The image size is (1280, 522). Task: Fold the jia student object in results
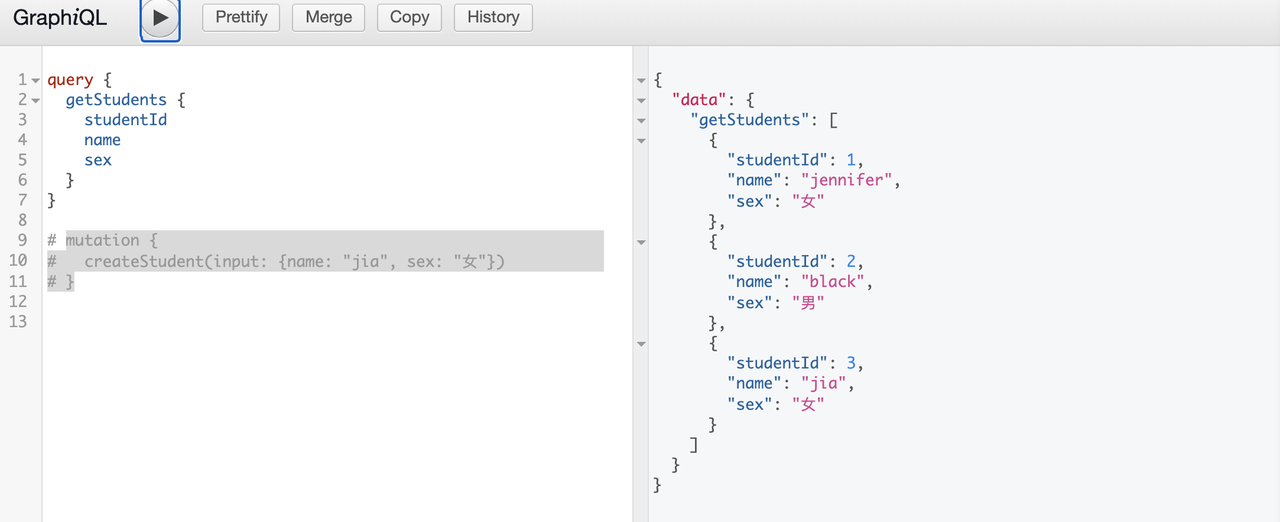(641, 343)
